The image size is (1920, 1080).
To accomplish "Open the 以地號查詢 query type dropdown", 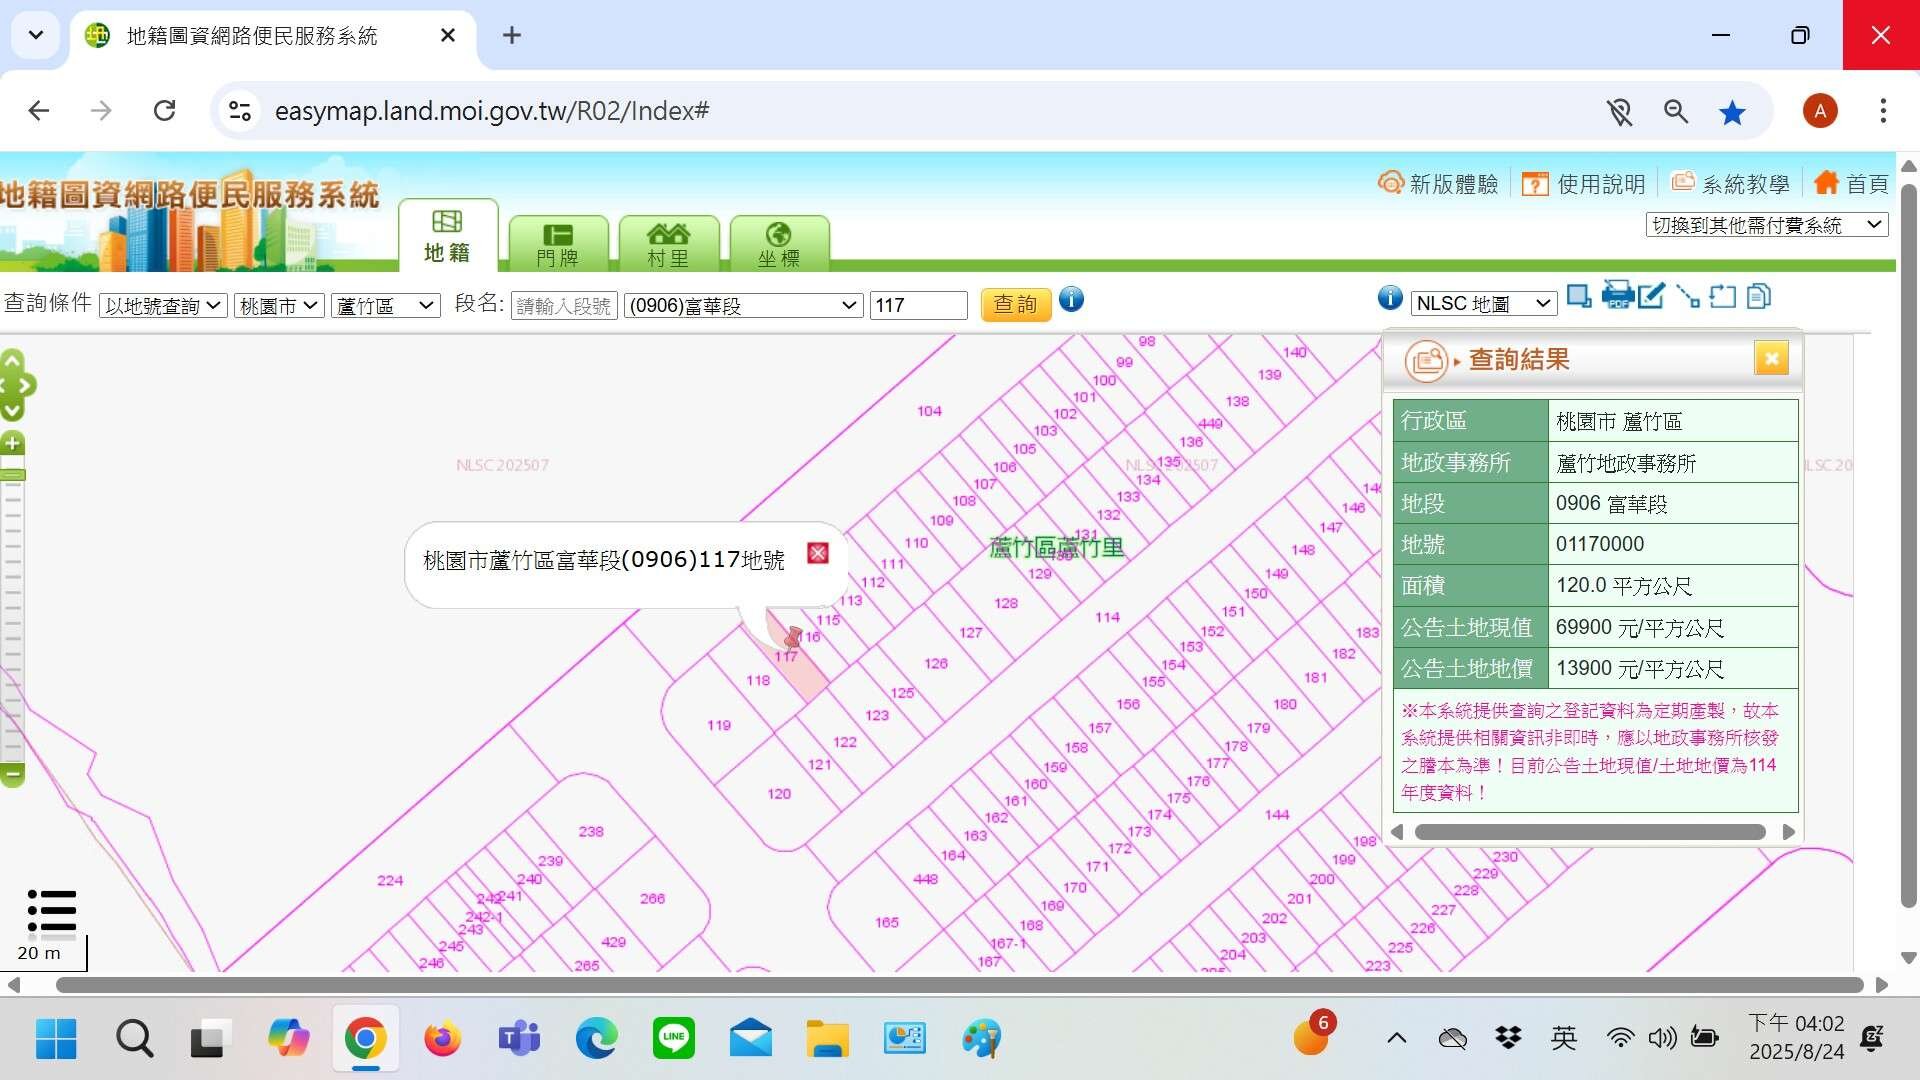I will (163, 305).
